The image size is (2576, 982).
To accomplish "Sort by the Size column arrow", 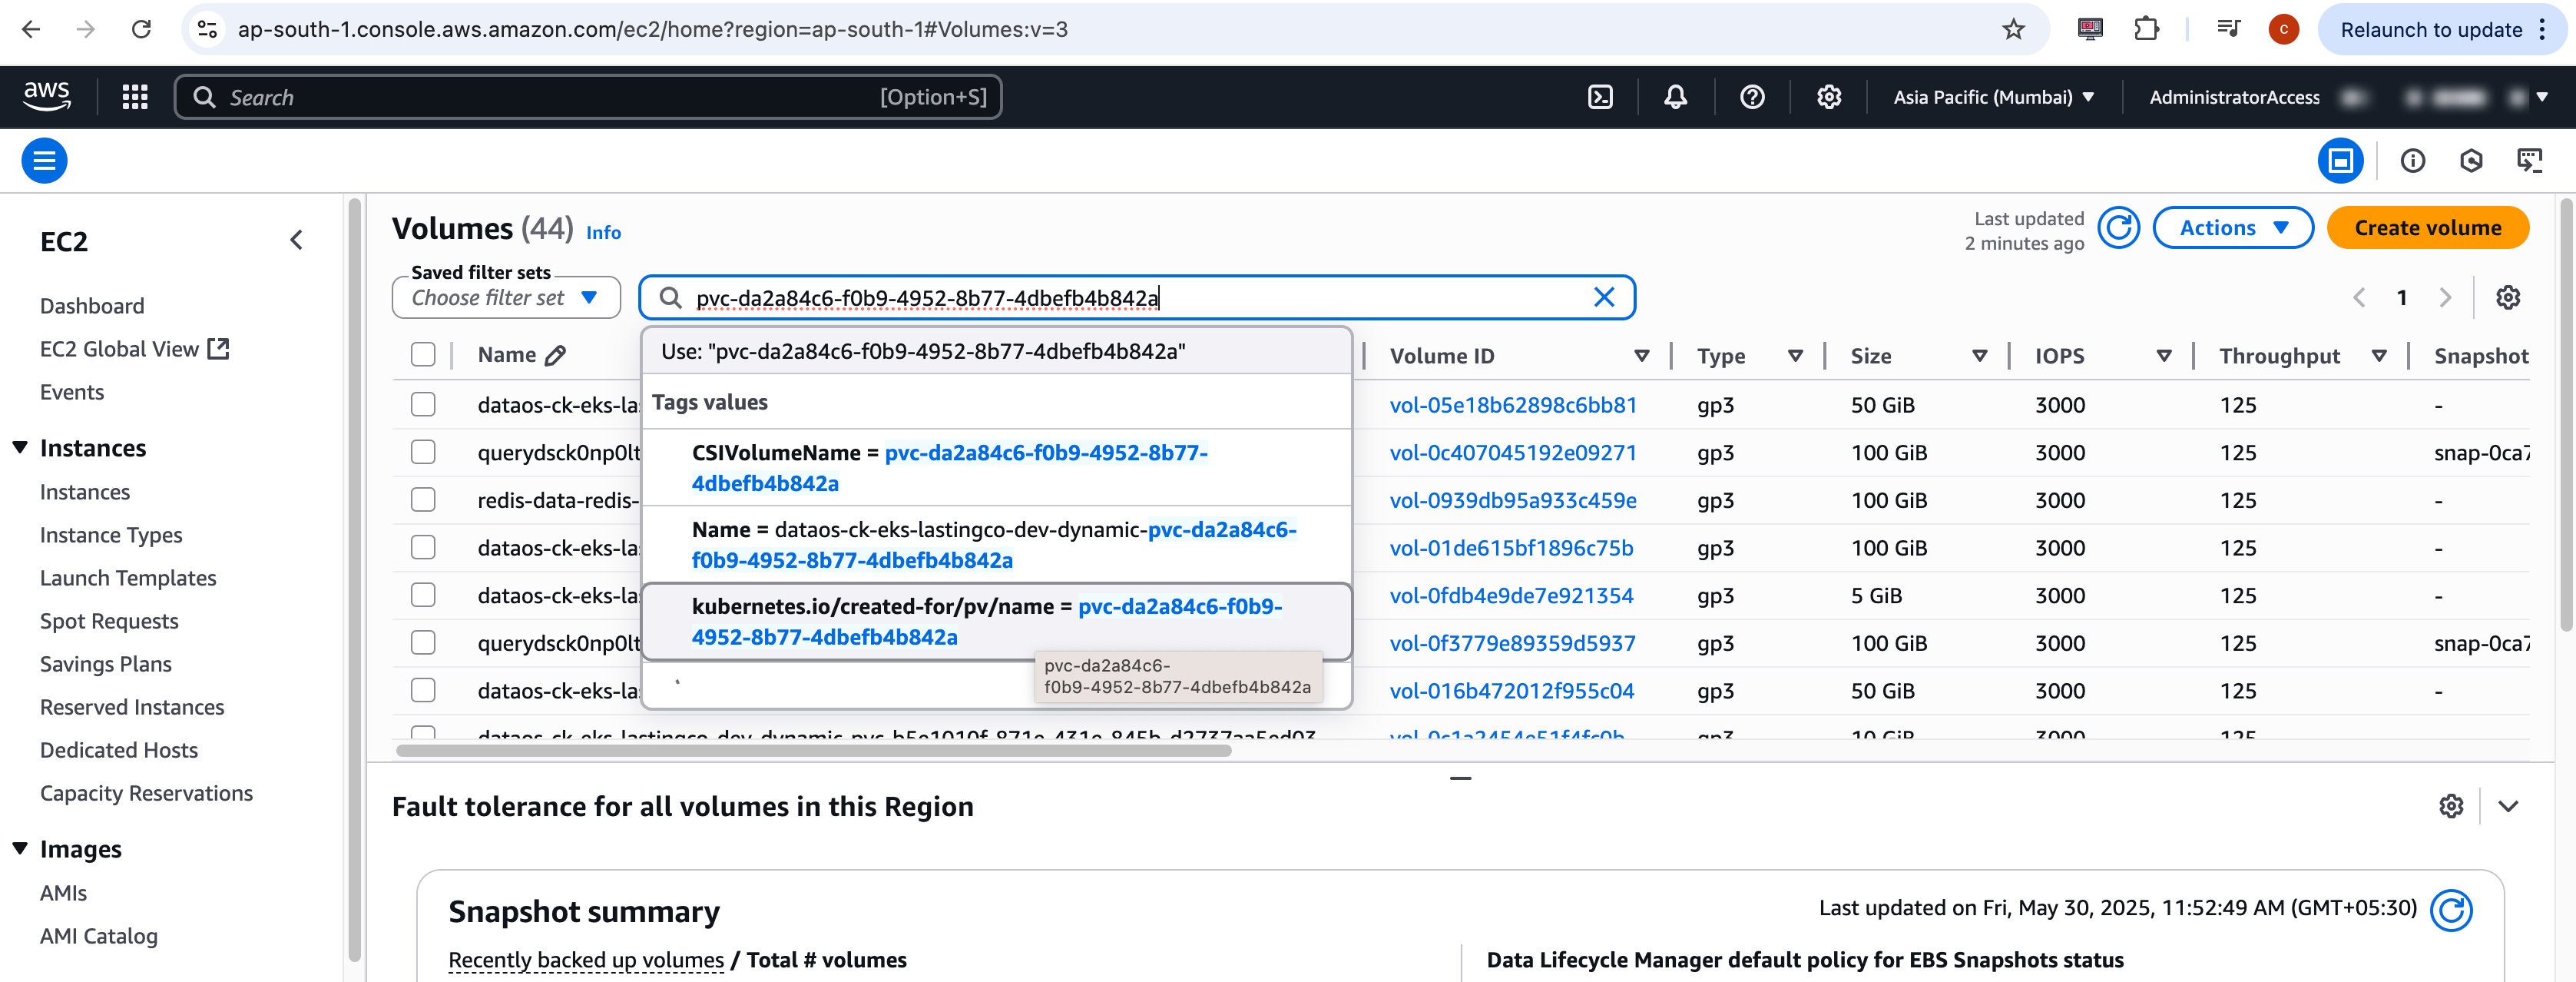I will pos(1979,356).
